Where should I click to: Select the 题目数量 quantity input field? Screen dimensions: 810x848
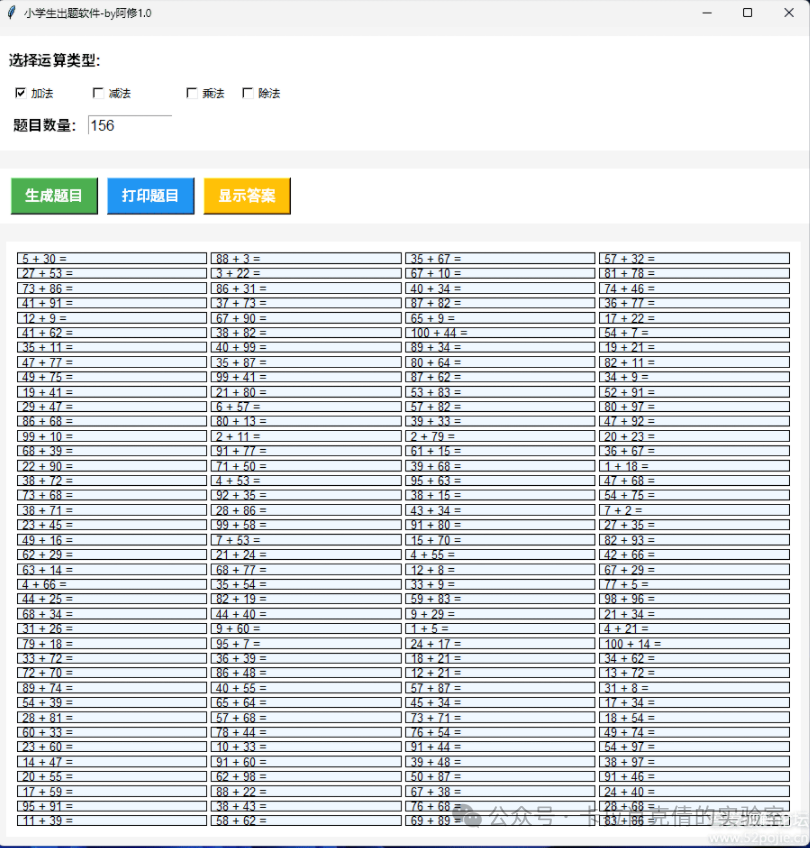(x=129, y=125)
